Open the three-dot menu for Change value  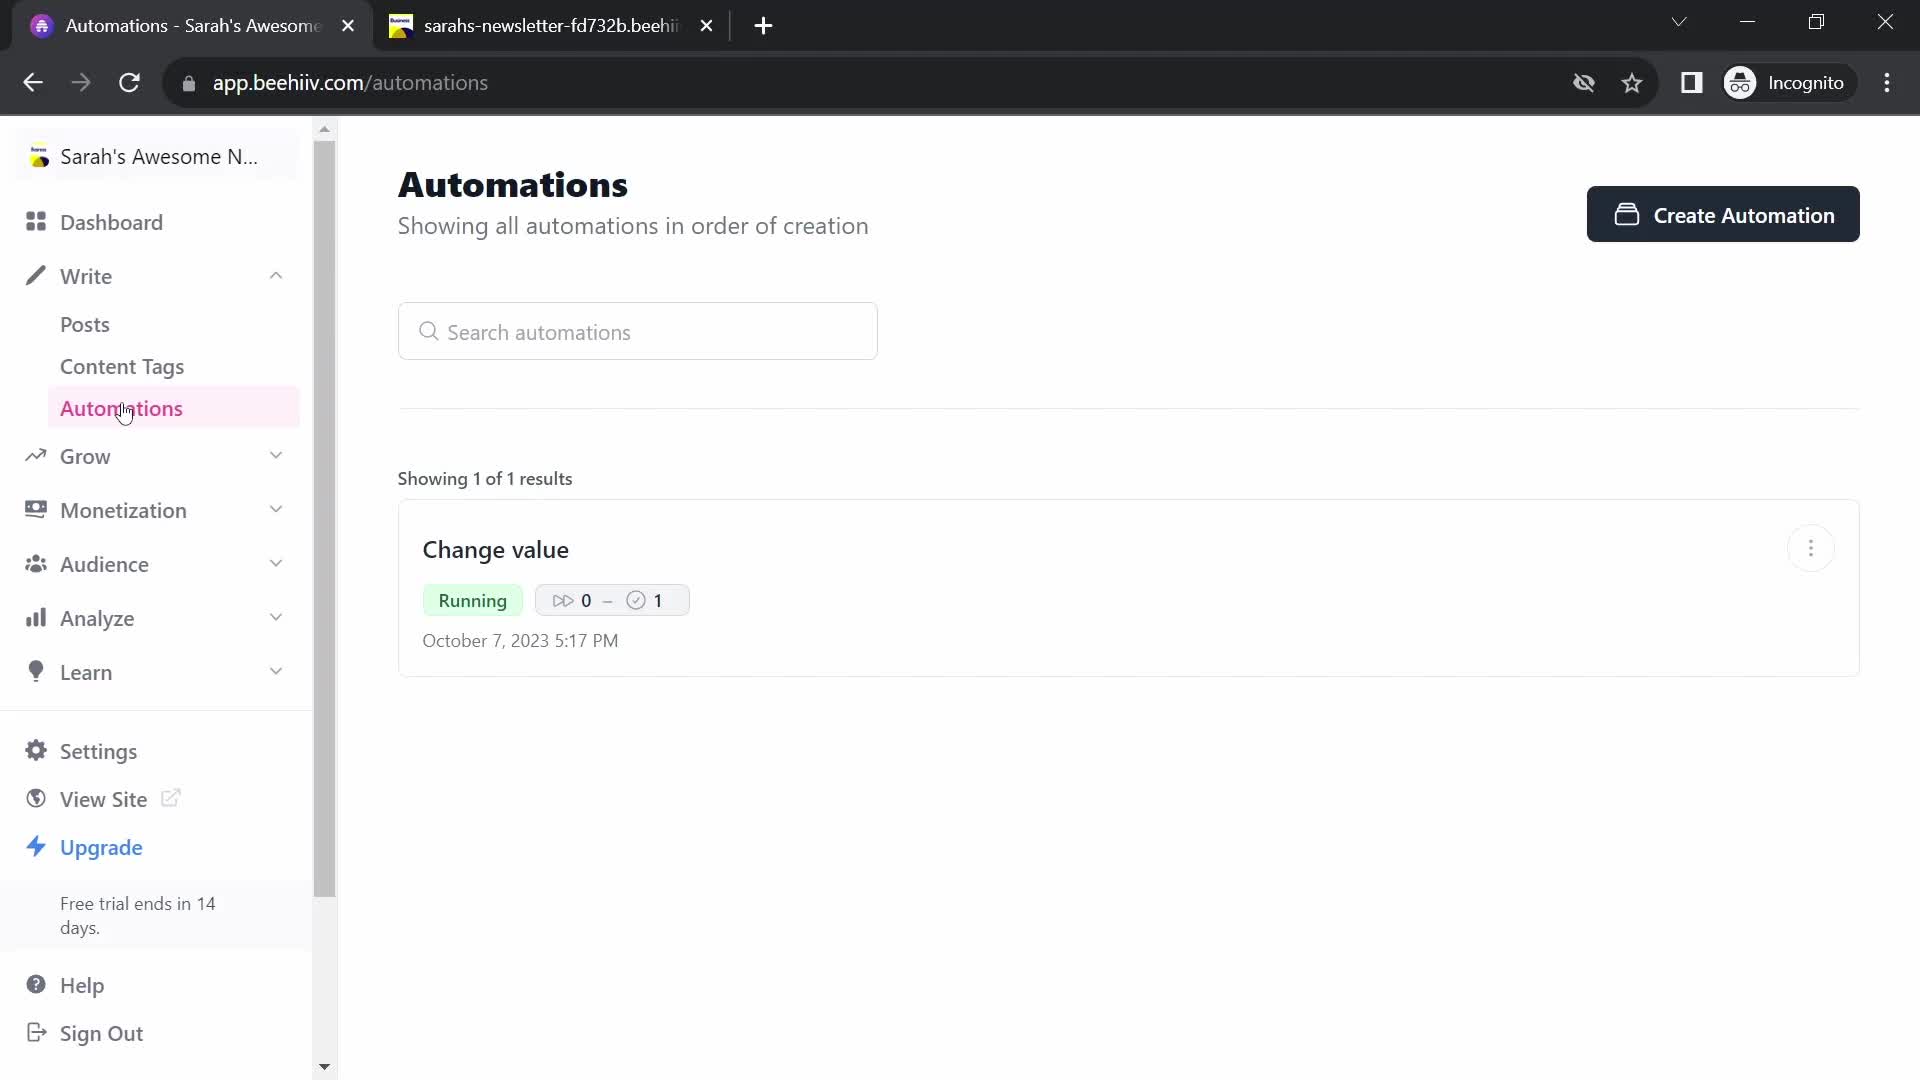pyautogui.click(x=1812, y=549)
